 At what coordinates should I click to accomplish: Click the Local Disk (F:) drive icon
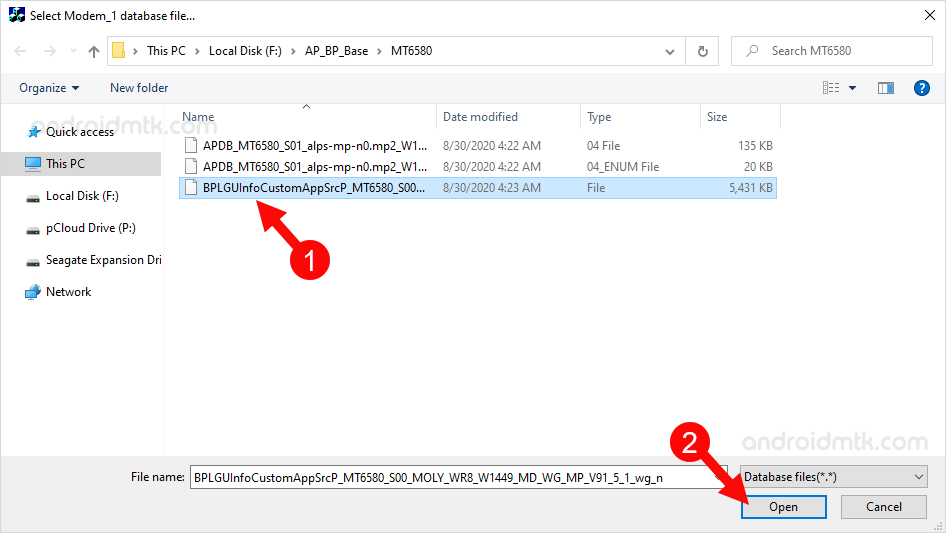point(33,198)
